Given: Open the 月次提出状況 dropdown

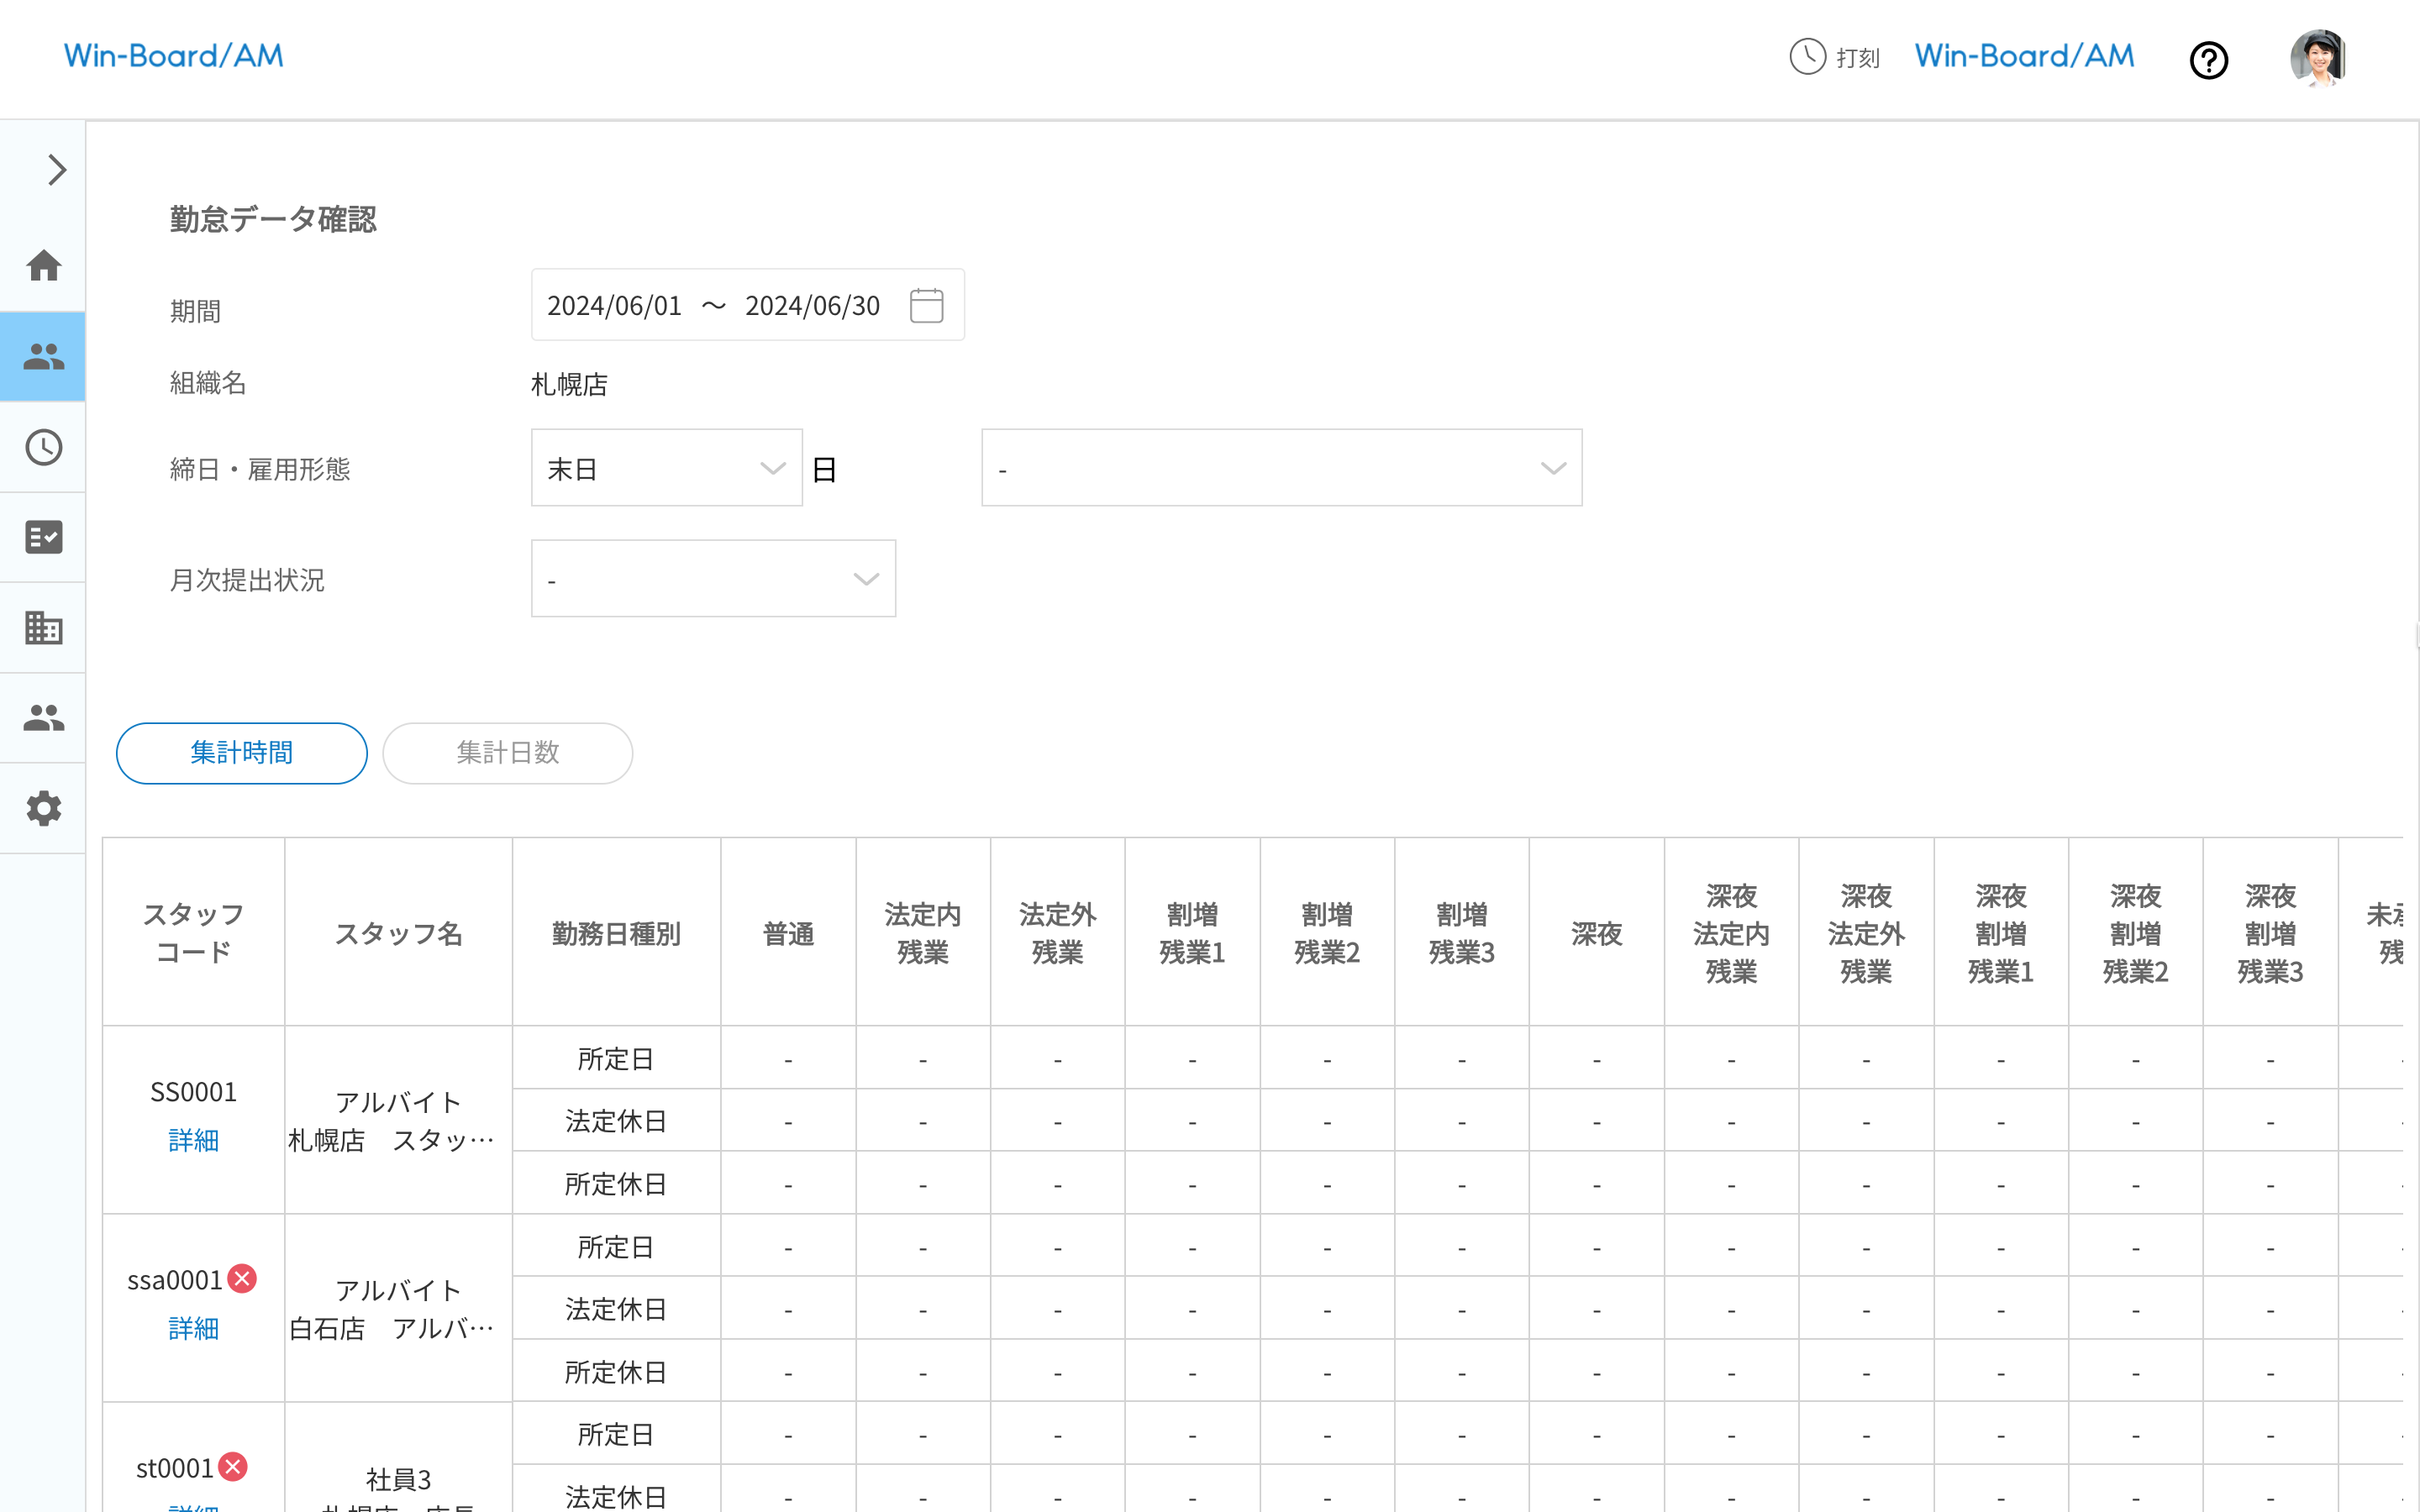Looking at the screenshot, I should [713, 579].
